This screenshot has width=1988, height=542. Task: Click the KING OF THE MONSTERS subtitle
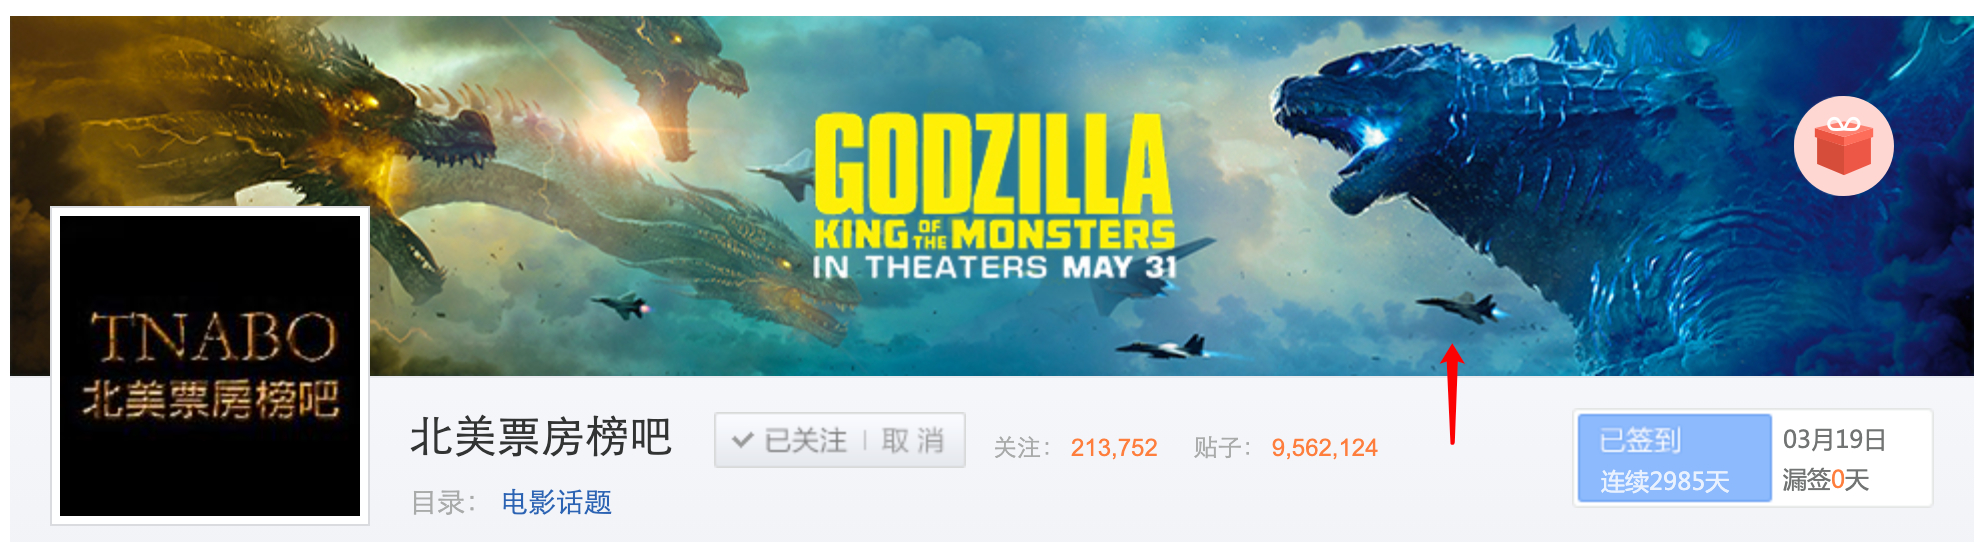[x=994, y=234]
